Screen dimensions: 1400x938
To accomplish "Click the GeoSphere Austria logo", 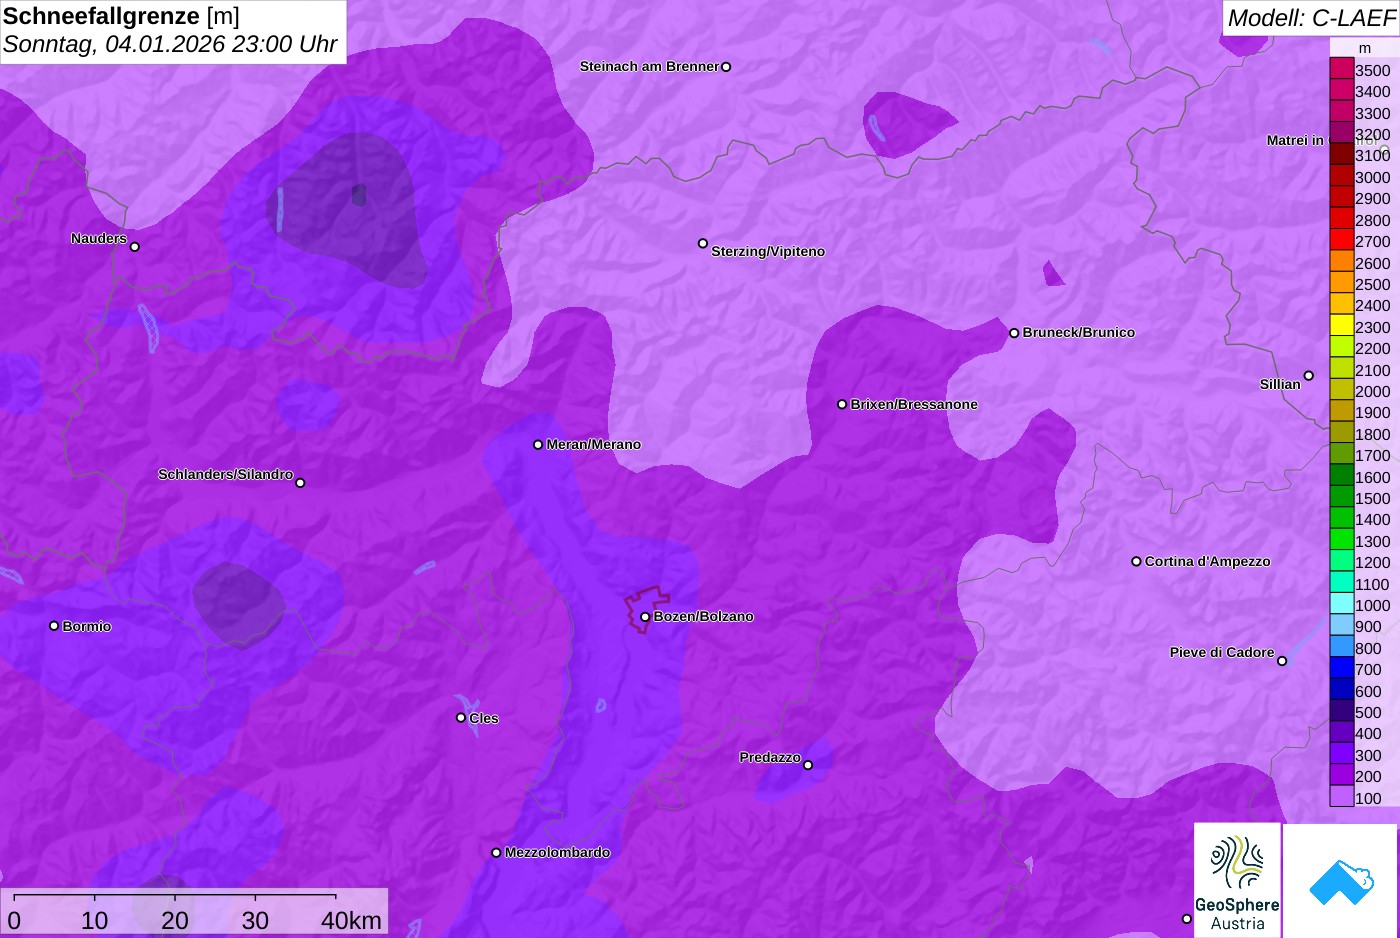I will [1237, 880].
